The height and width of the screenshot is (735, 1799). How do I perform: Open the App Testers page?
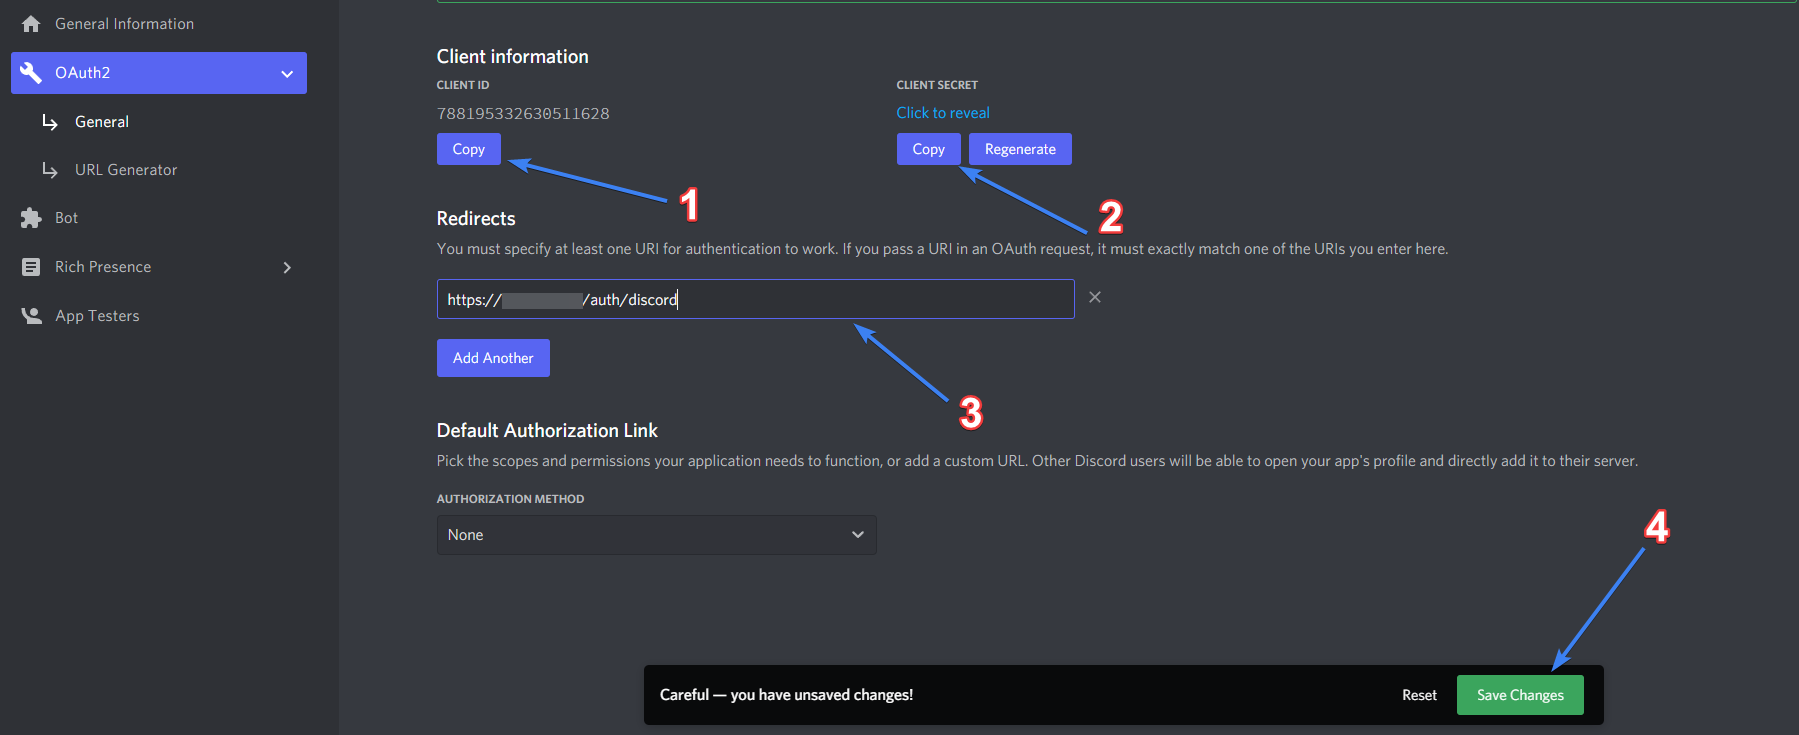[97, 316]
